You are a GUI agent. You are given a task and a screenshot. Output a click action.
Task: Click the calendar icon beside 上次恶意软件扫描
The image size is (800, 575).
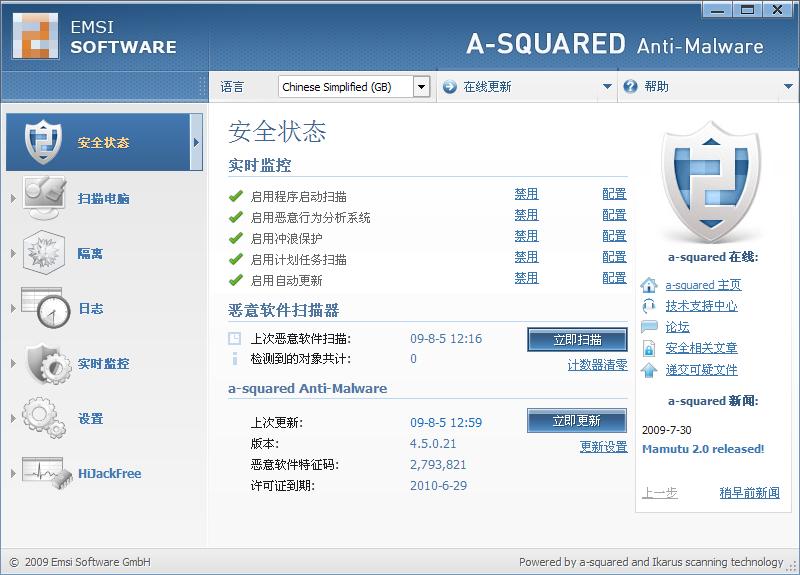click(x=235, y=338)
